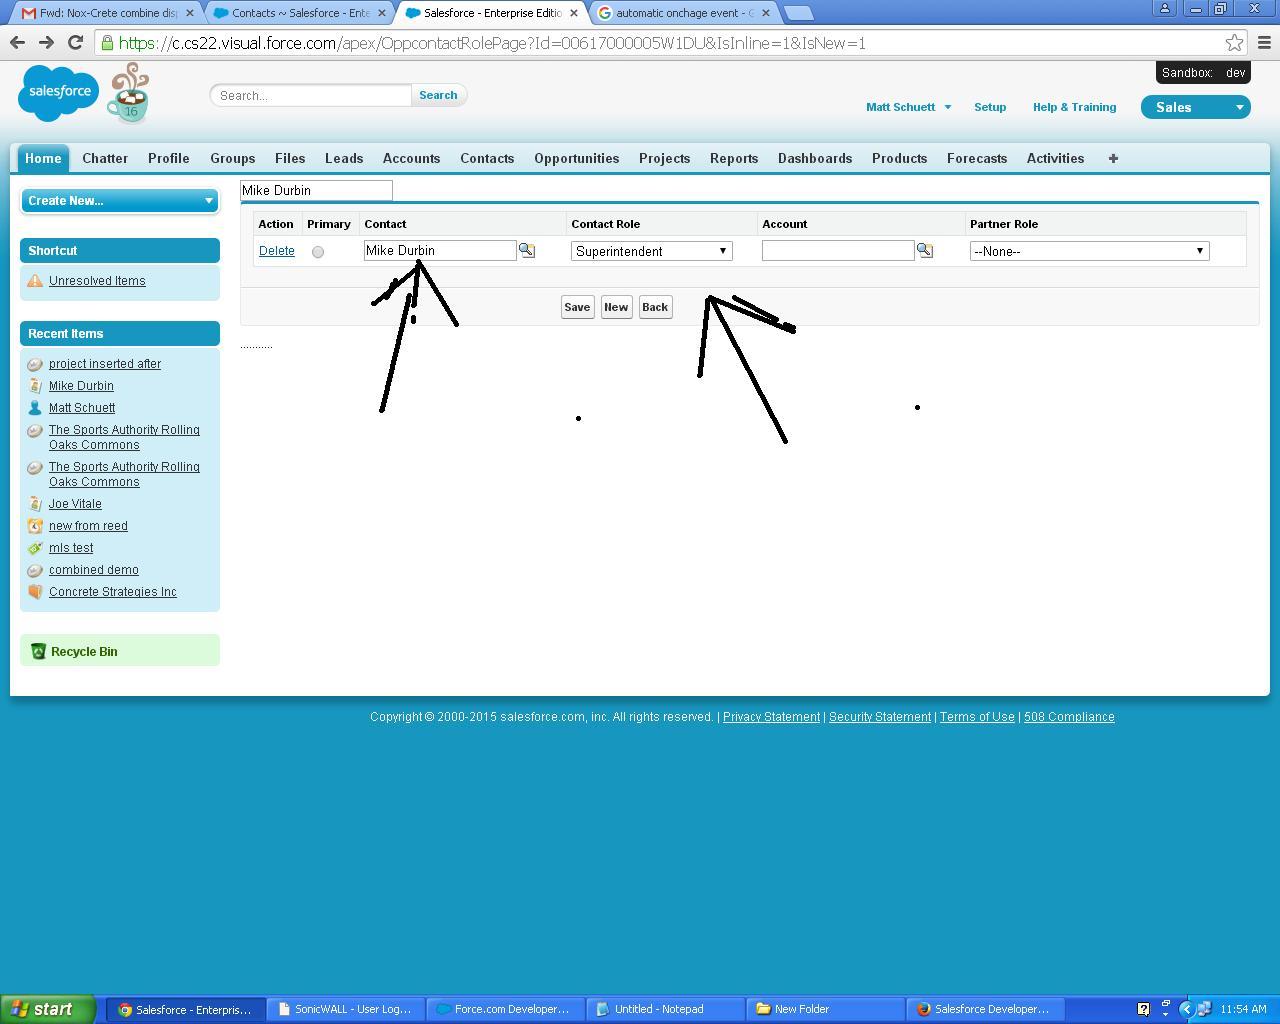The image size is (1280, 1024).
Task: Open the combined demo recent item
Action: tap(94, 570)
